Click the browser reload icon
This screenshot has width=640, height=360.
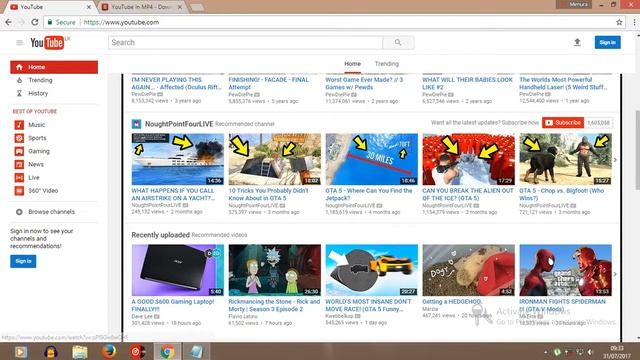(35, 22)
